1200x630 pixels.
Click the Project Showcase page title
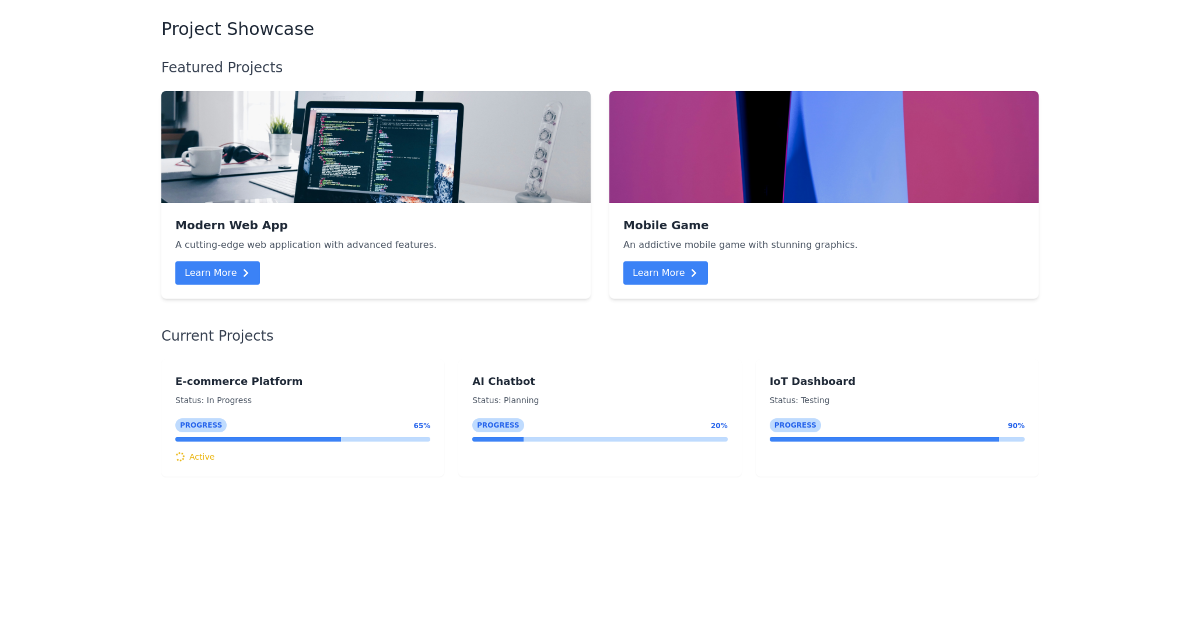pyautogui.click(x=237, y=29)
